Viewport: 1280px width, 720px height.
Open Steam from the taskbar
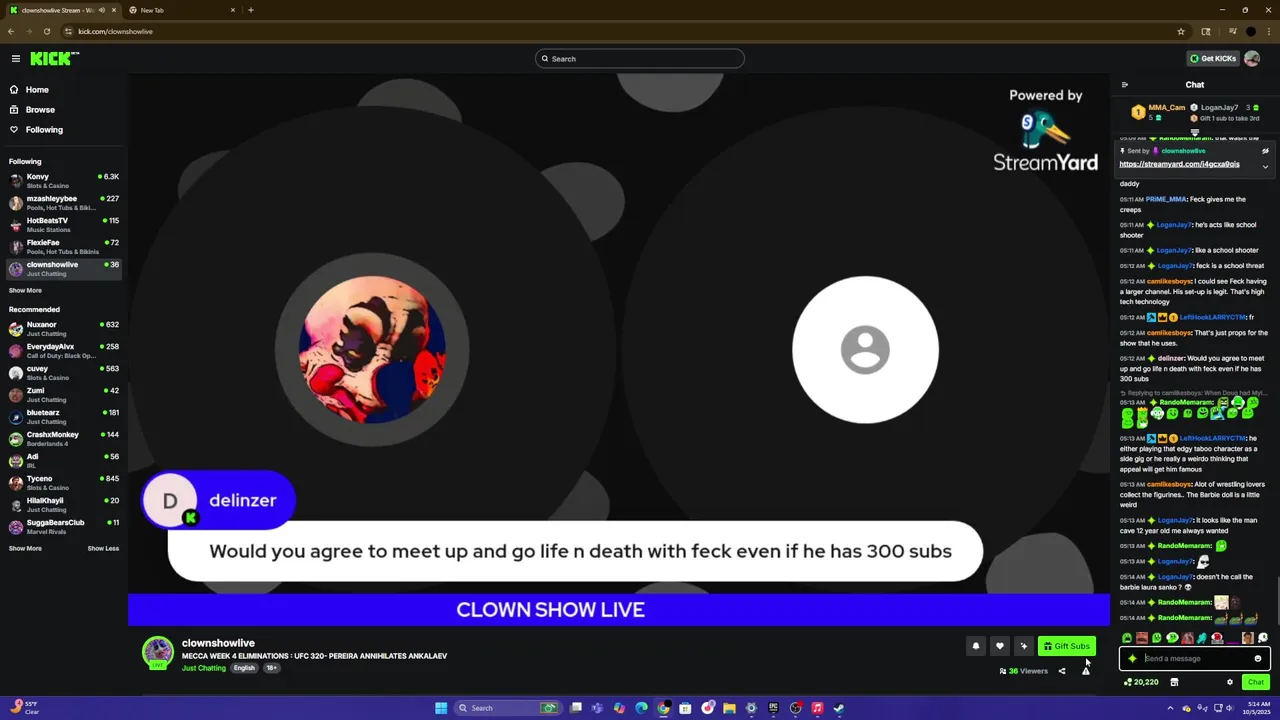(x=839, y=708)
